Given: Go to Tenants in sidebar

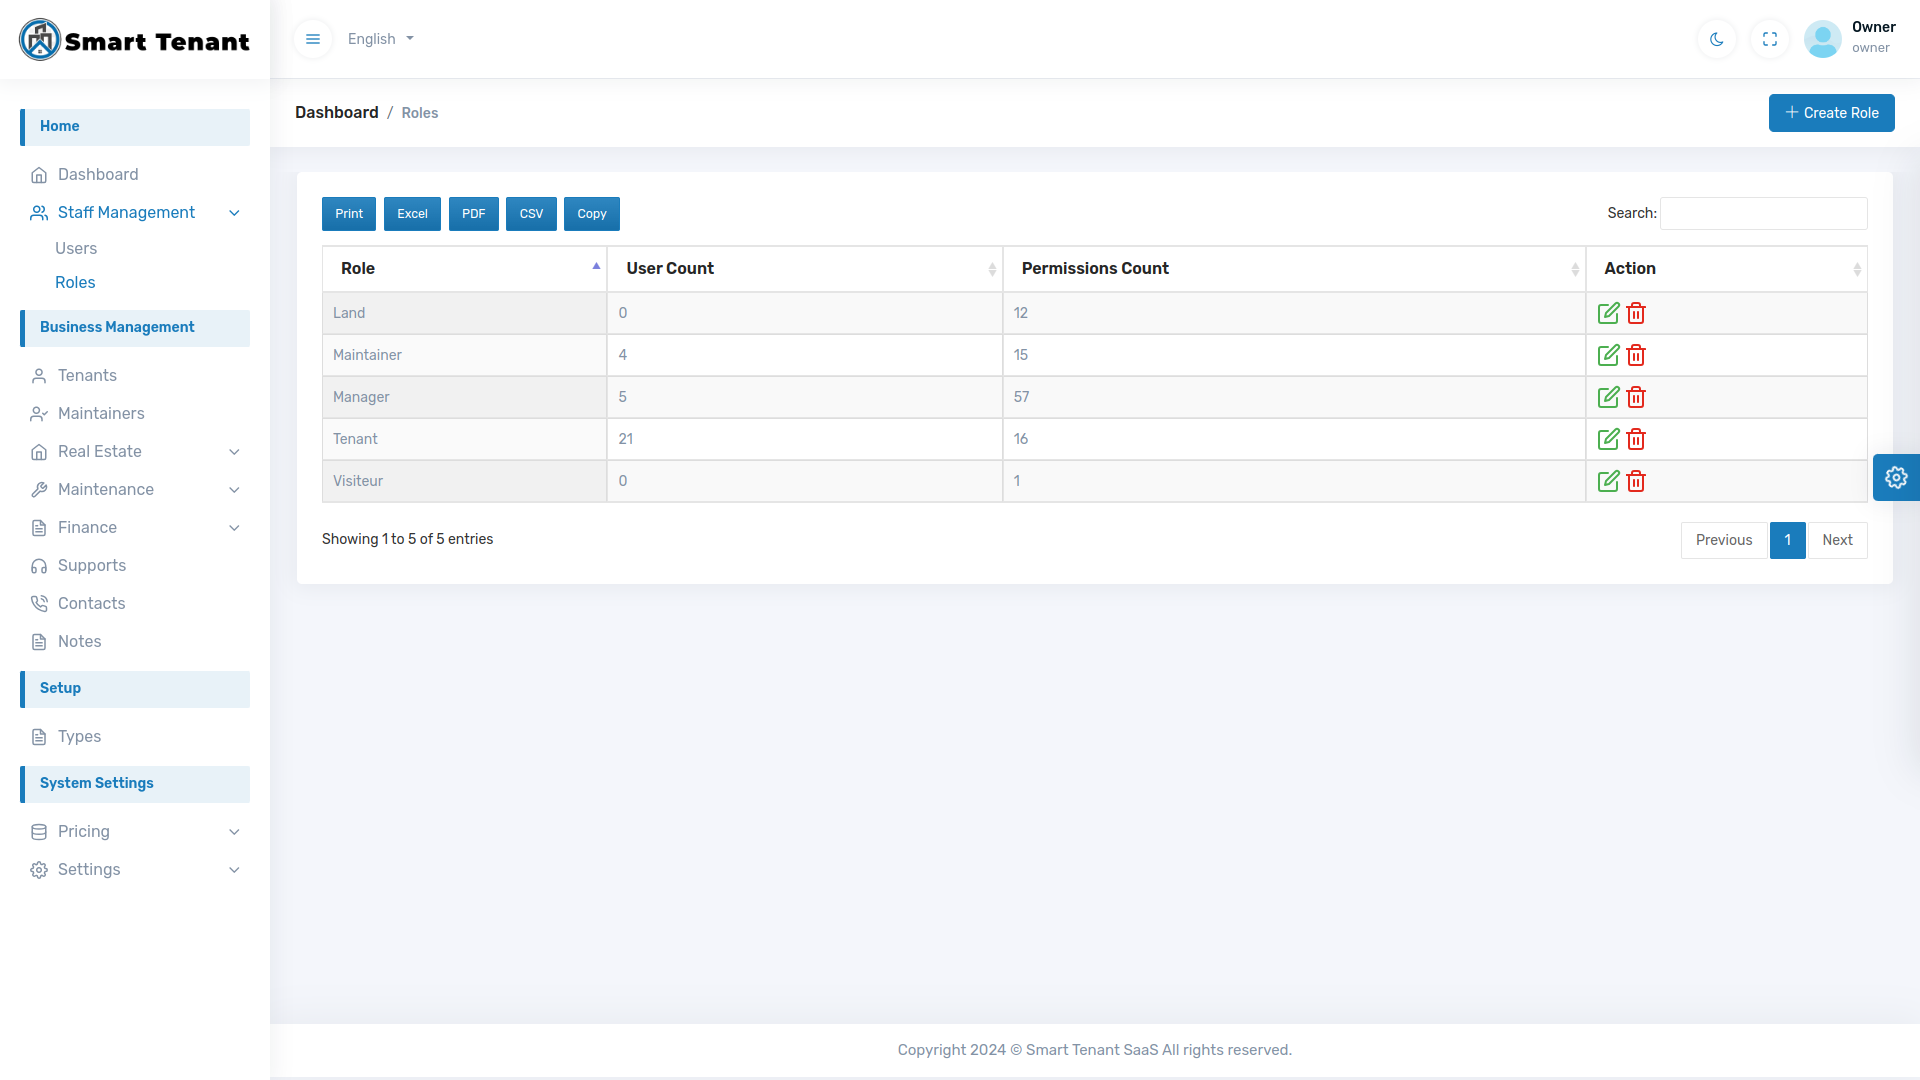Looking at the screenshot, I should [x=87, y=375].
